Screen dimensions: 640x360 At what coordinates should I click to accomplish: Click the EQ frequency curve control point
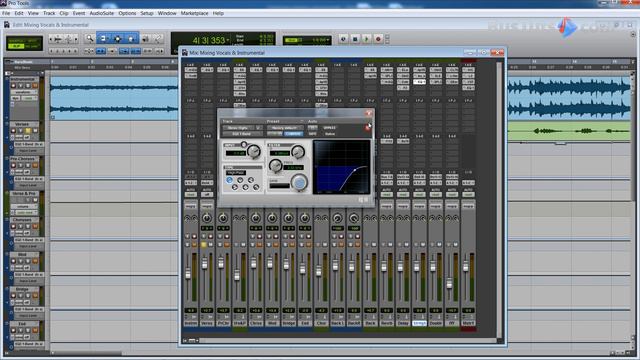coord(355,169)
